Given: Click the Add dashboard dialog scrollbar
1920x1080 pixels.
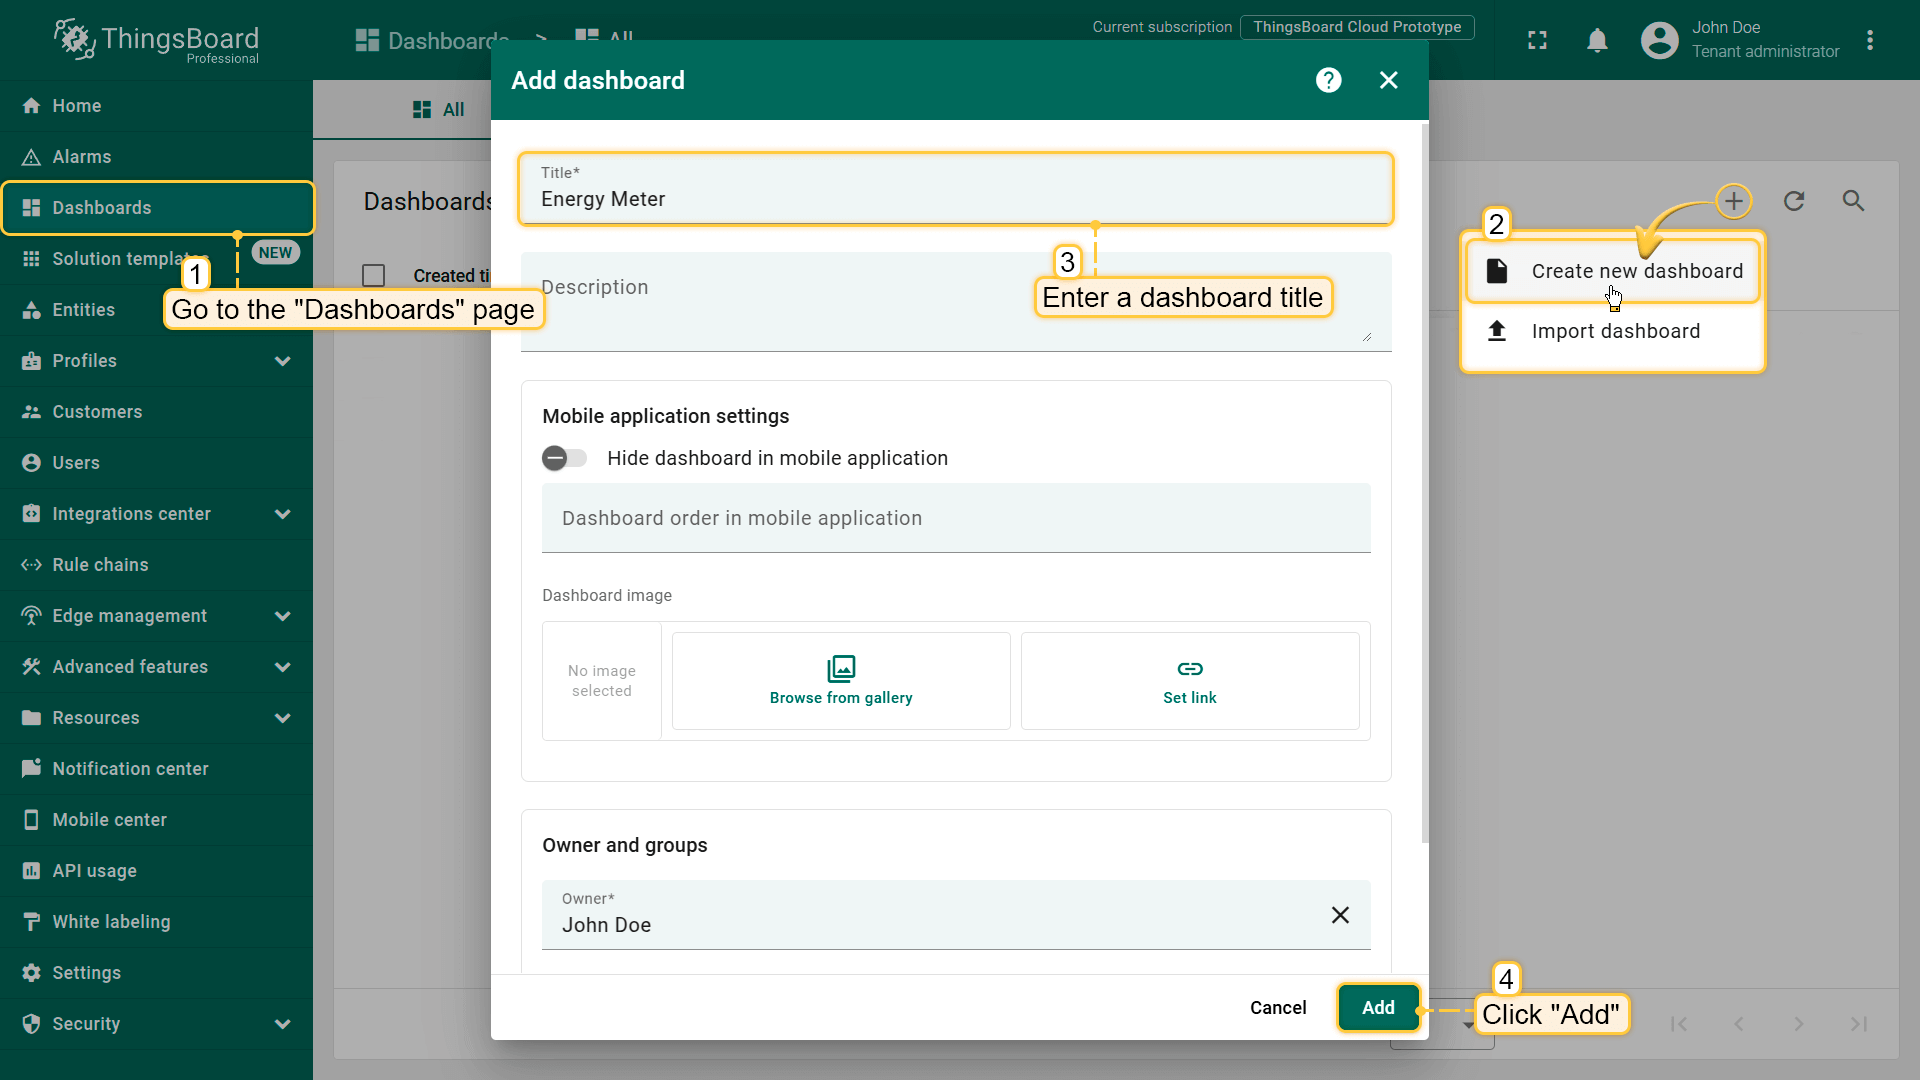Looking at the screenshot, I should pos(1424,483).
